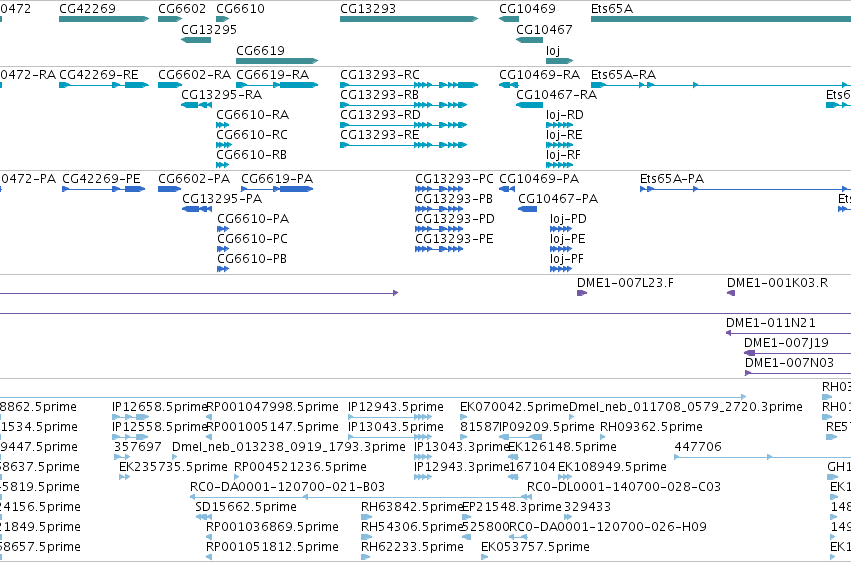Select transcript CG6619-RA
This screenshot has height=562, width=851.
[277, 85]
